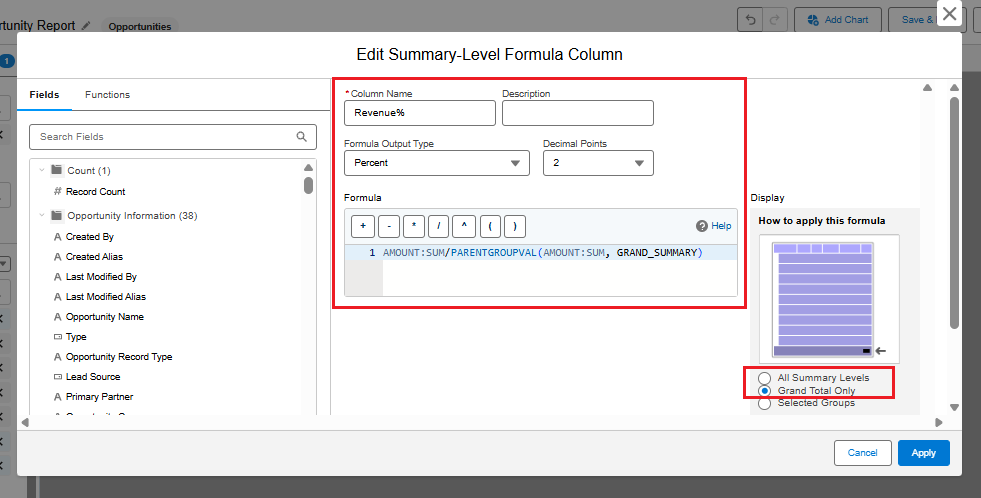Select Grand Total Only option

[765, 391]
